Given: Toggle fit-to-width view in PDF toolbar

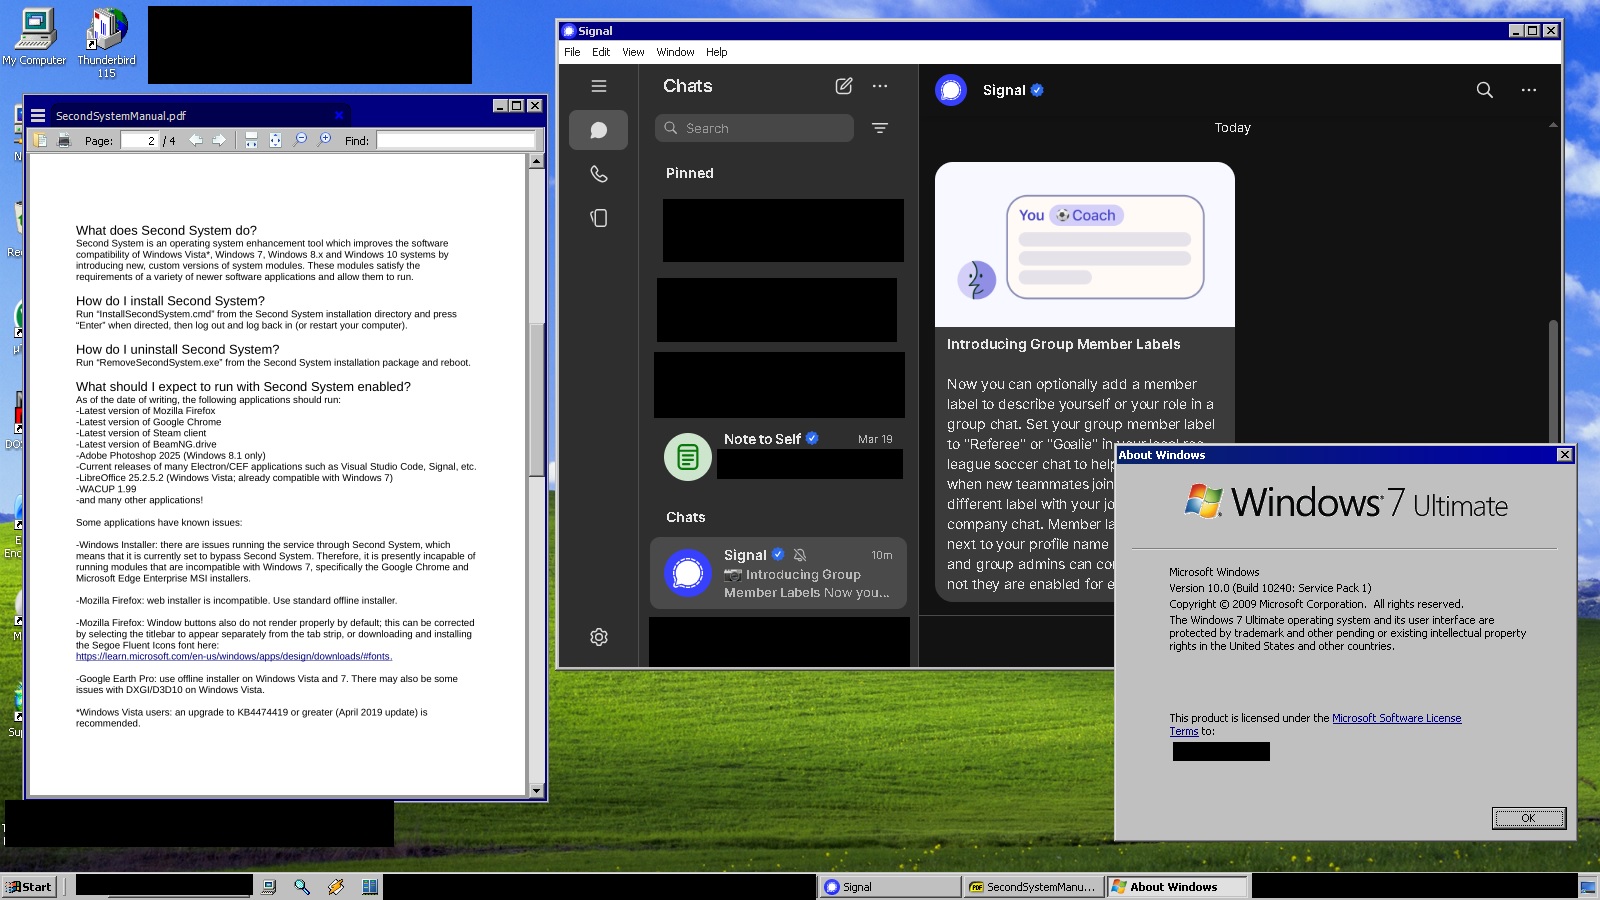Looking at the screenshot, I should [x=251, y=141].
